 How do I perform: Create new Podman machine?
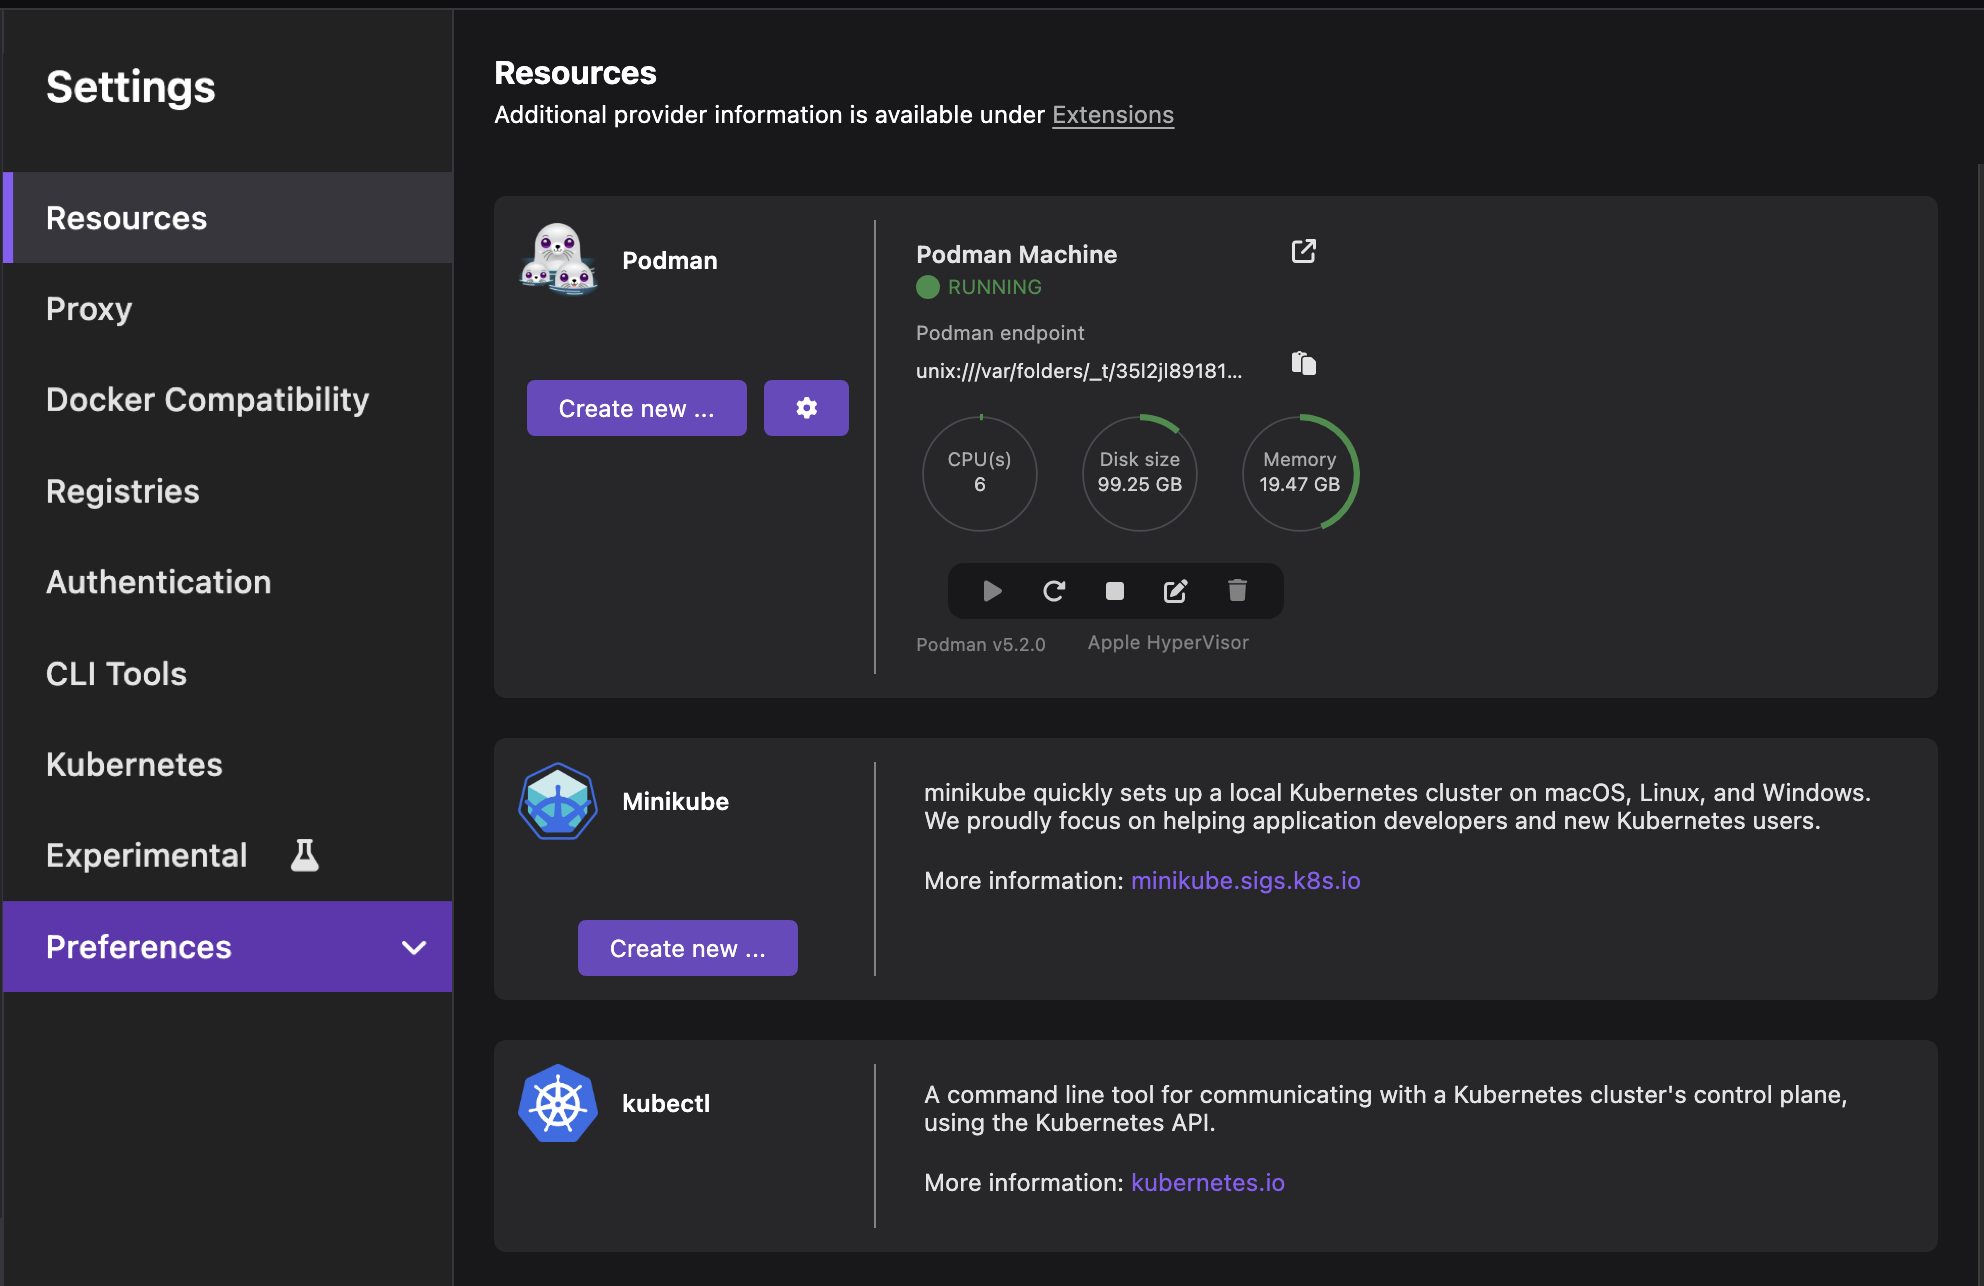click(x=636, y=408)
